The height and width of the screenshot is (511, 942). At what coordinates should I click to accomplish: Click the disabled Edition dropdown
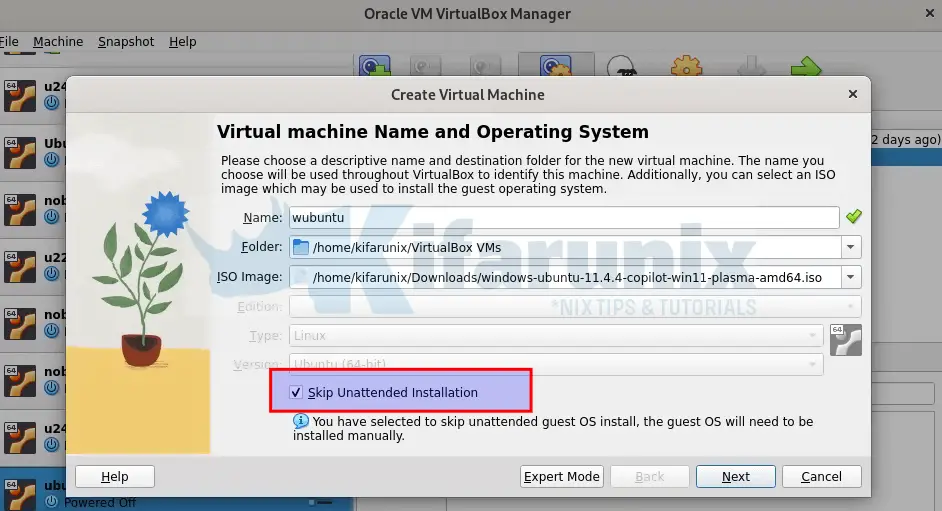pyautogui.click(x=575, y=306)
